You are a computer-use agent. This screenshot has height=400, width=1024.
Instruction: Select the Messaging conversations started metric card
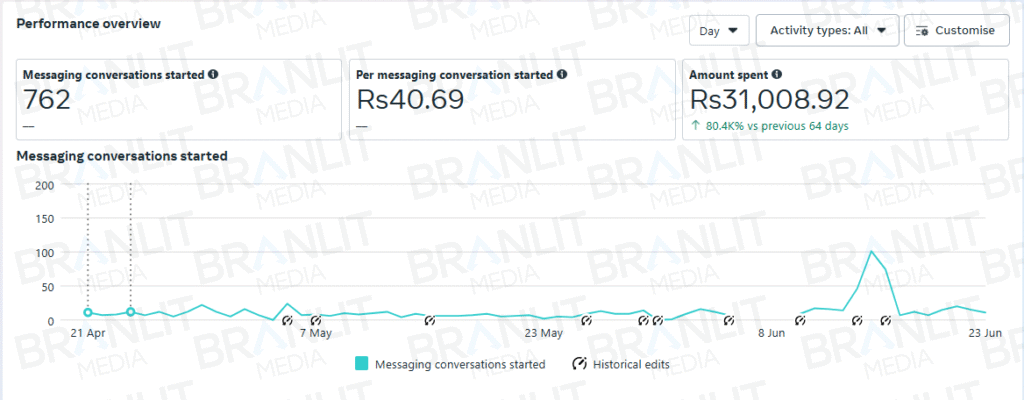178,98
